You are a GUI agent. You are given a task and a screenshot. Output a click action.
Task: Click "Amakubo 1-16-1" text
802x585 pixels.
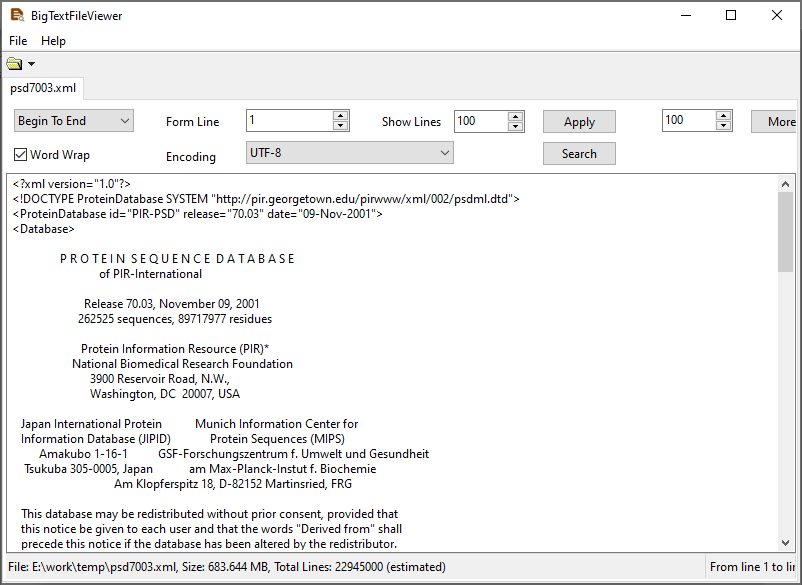[83, 454]
